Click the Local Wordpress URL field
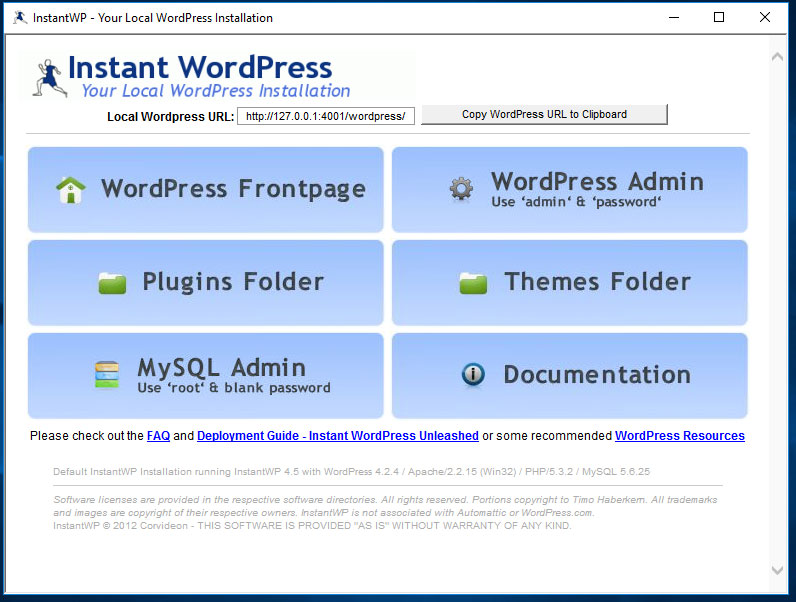796x602 pixels. (326, 116)
